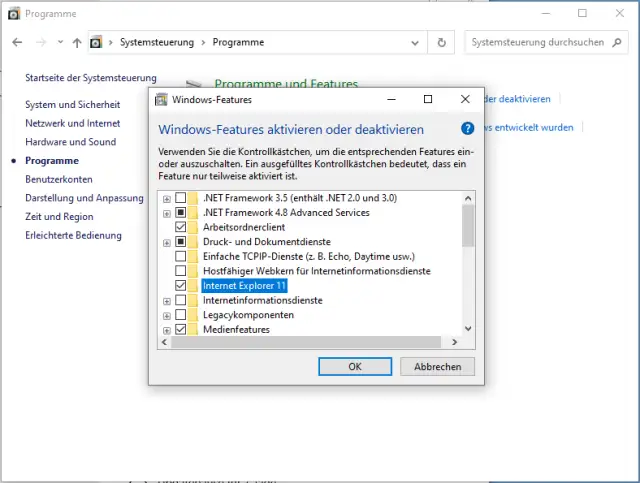Enable Einfache TCPIP-Dienste checkbox

180,256
